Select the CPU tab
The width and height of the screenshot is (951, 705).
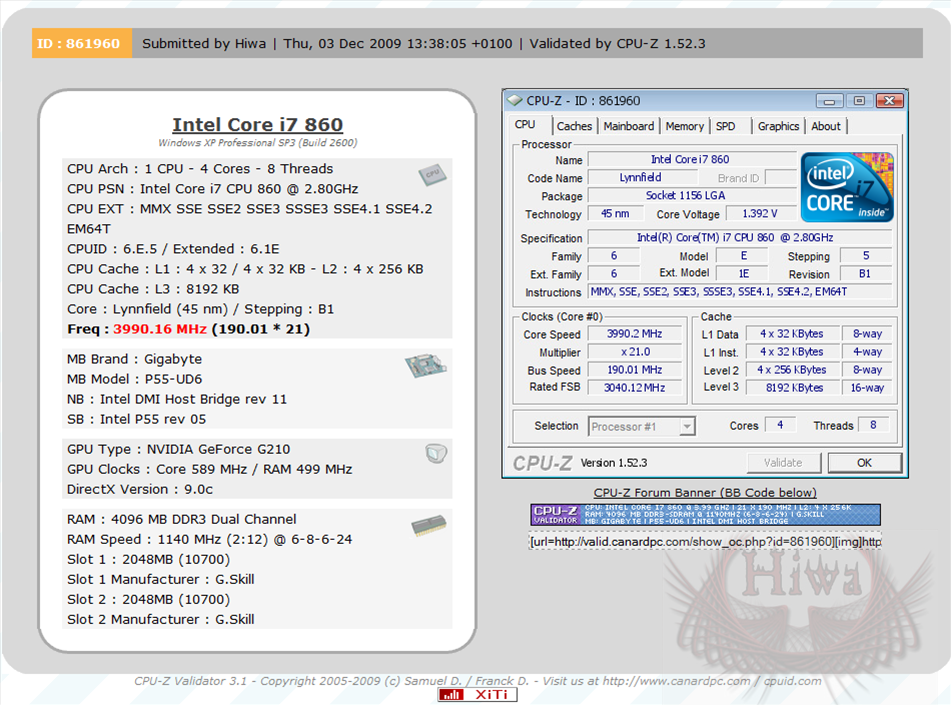click(x=525, y=125)
